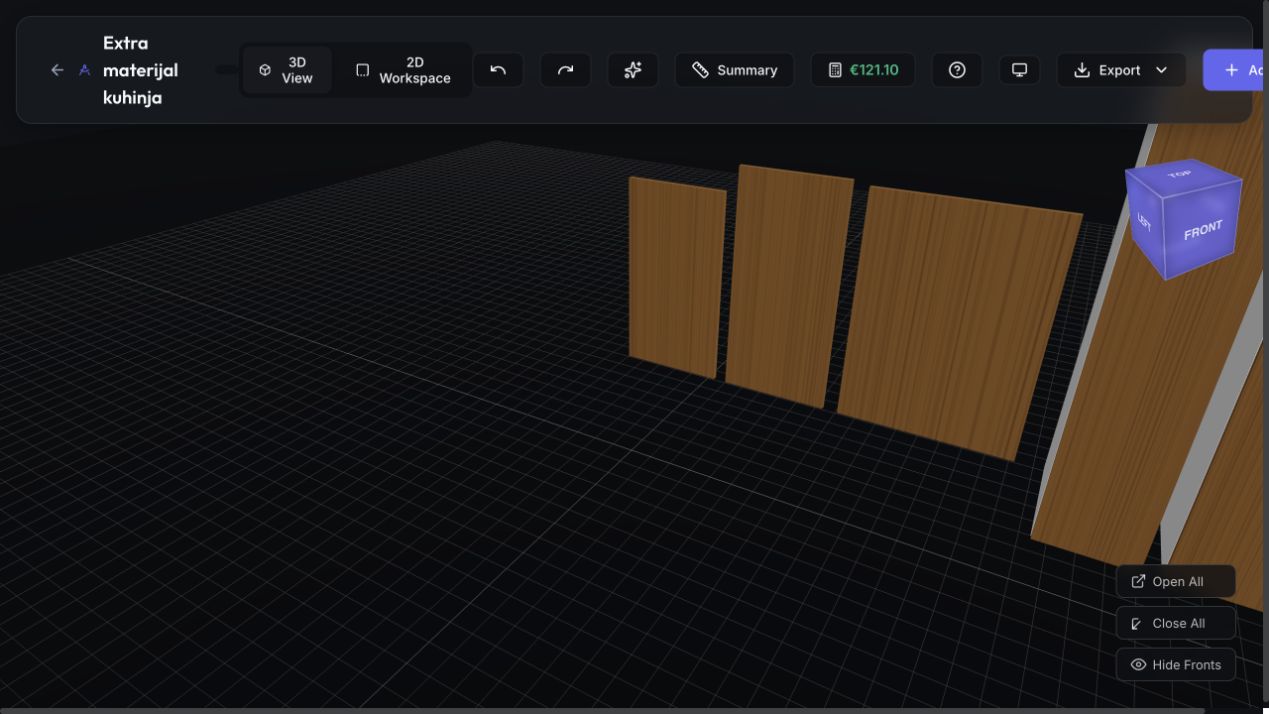Open the Summary panel
Image resolution: width=1269 pixels, height=714 pixels.
735,70
